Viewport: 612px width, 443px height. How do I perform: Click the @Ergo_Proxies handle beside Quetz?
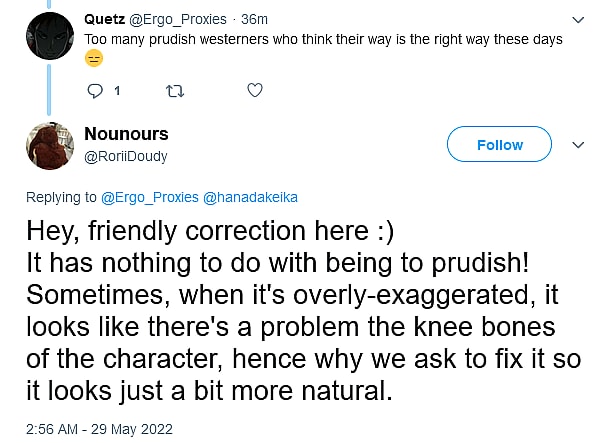(175, 19)
